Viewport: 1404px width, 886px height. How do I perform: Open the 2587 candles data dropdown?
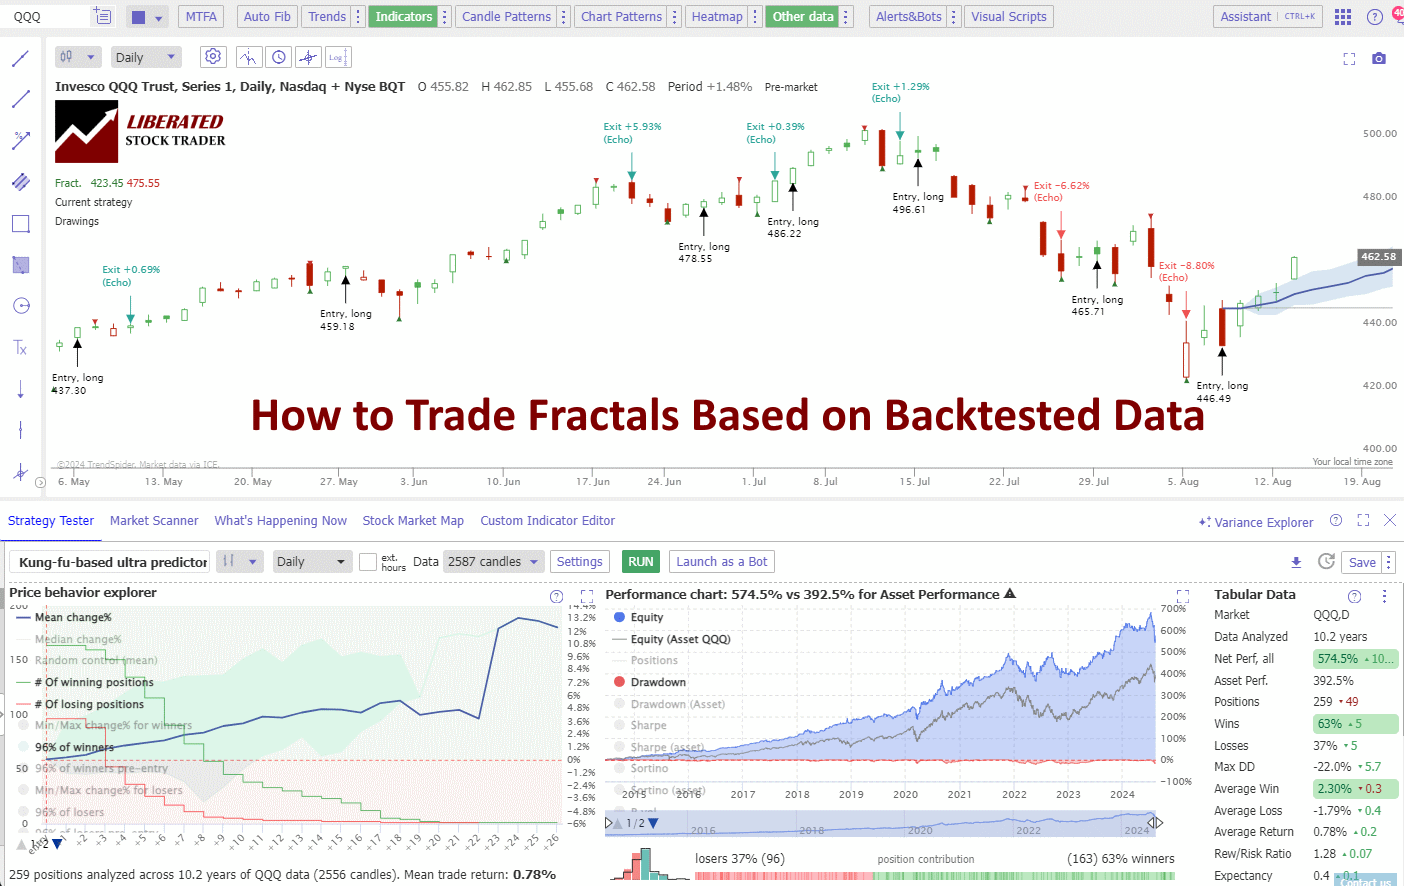click(x=493, y=561)
